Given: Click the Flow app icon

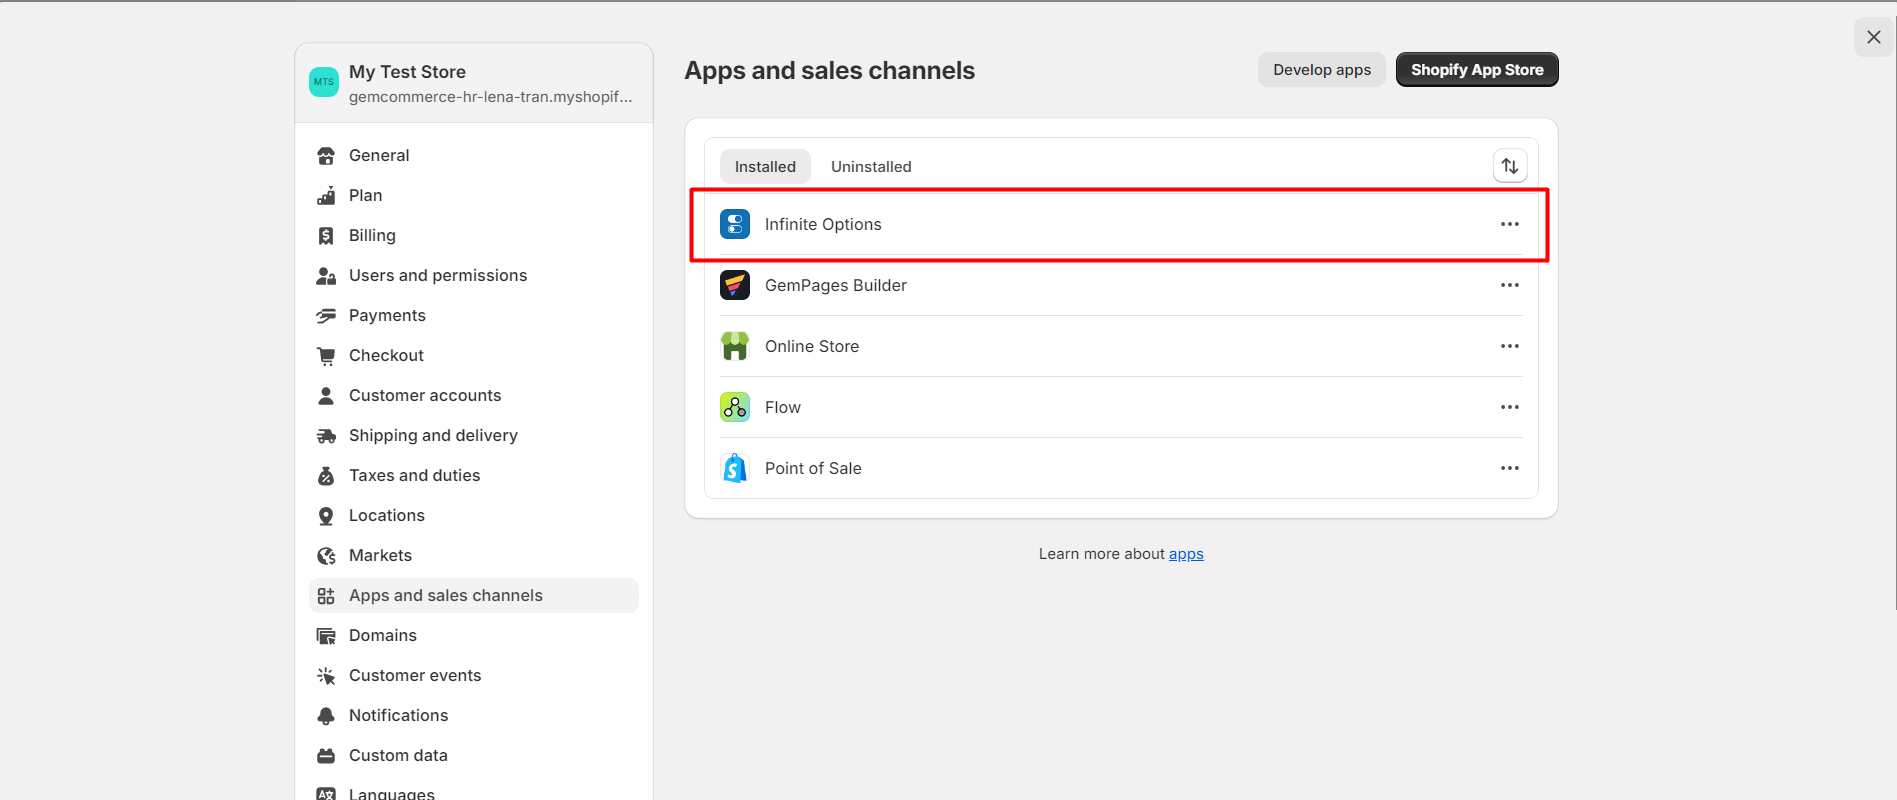Looking at the screenshot, I should point(735,407).
